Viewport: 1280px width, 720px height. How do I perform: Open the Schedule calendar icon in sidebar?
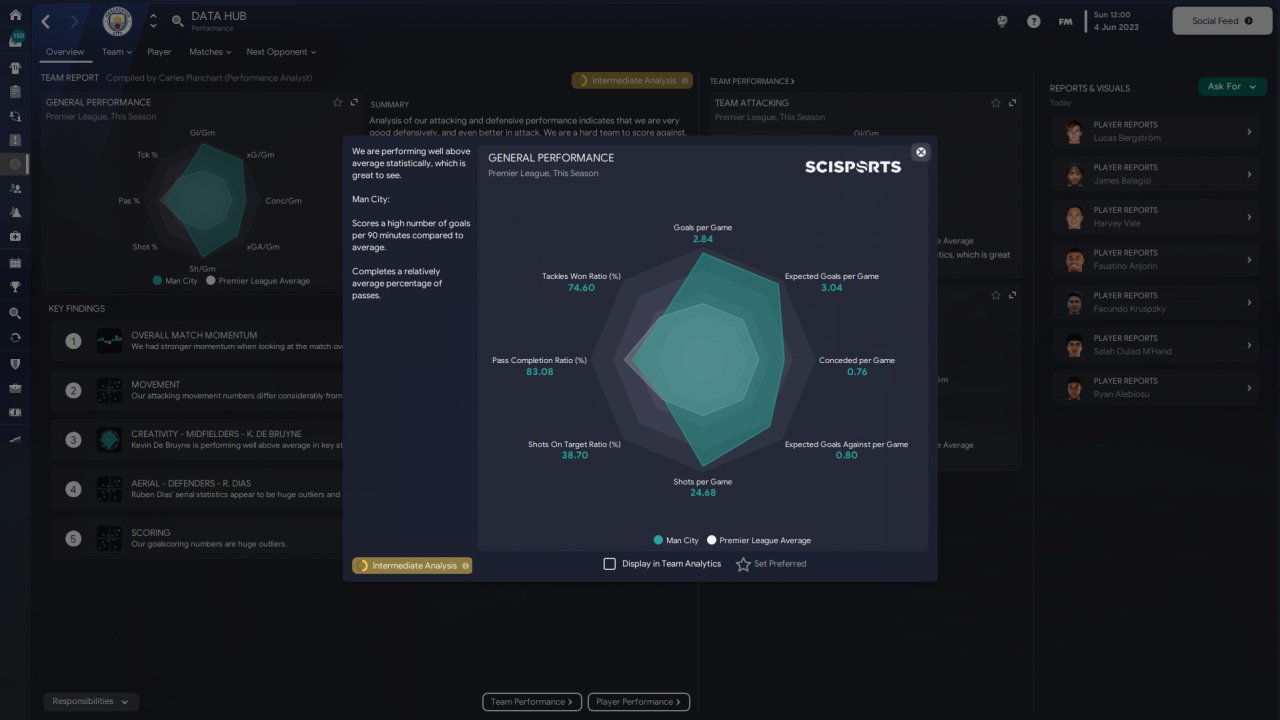click(15, 263)
